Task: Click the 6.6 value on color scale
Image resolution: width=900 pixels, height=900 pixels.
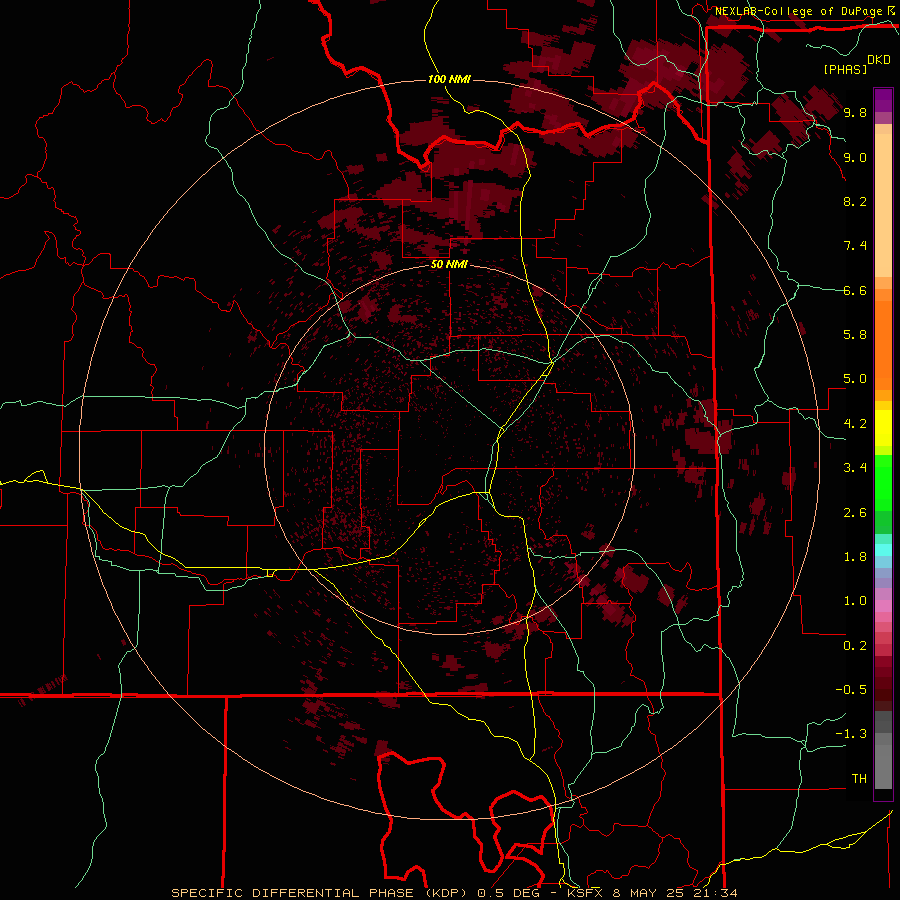Action: click(x=855, y=290)
